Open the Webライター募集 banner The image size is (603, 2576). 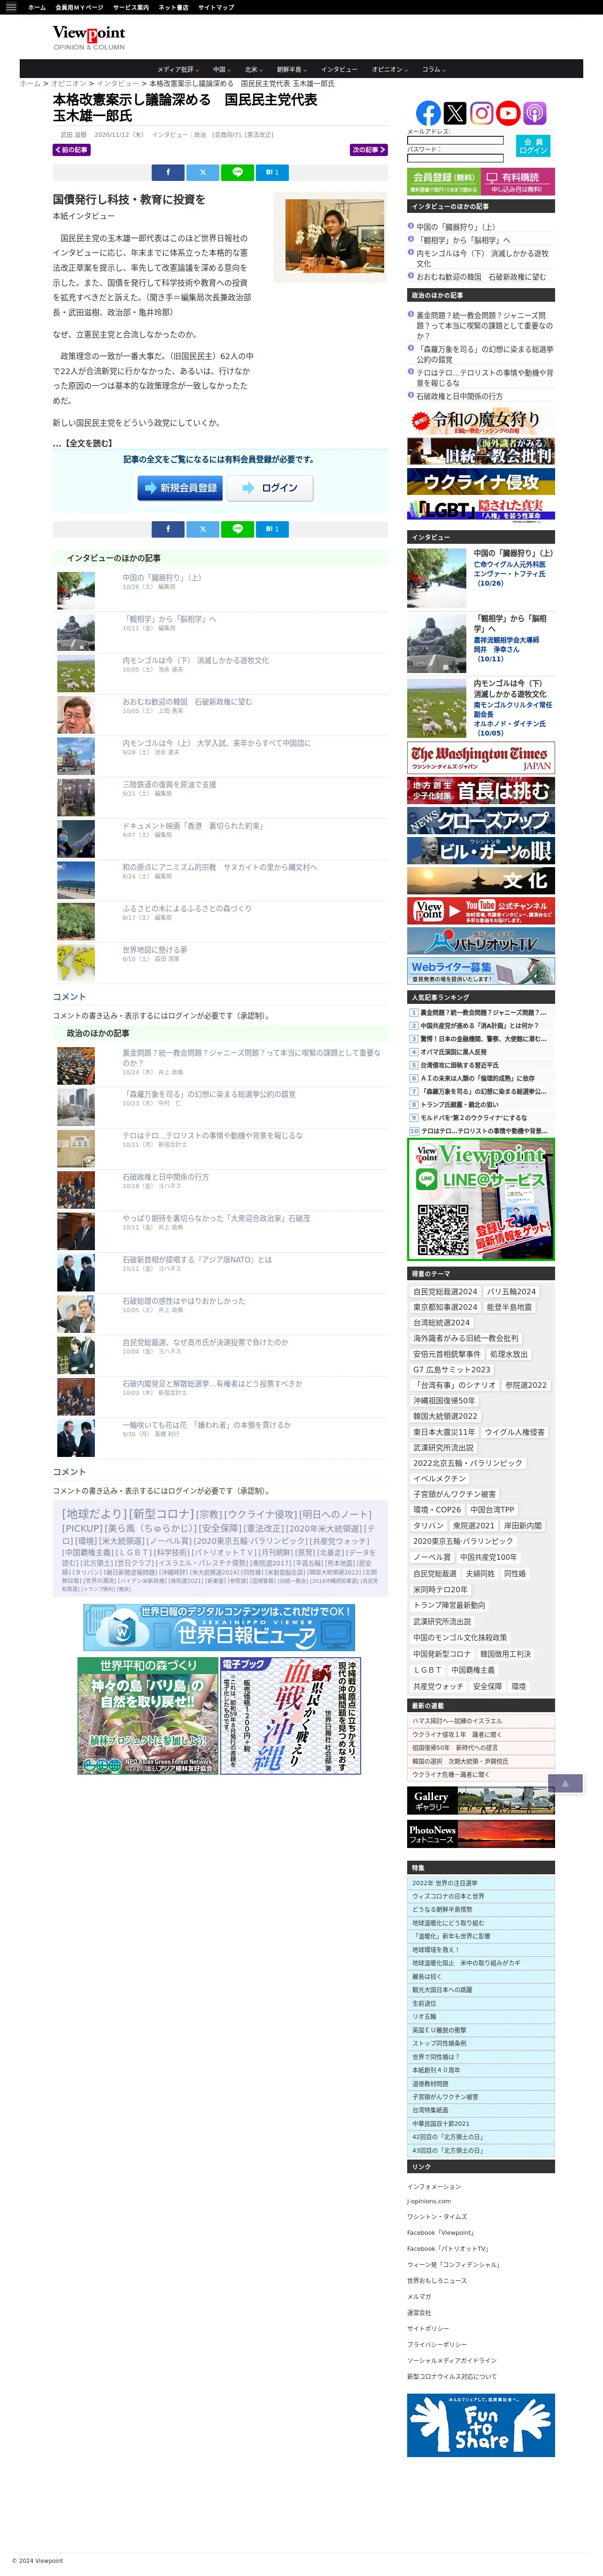click(x=481, y=971)
